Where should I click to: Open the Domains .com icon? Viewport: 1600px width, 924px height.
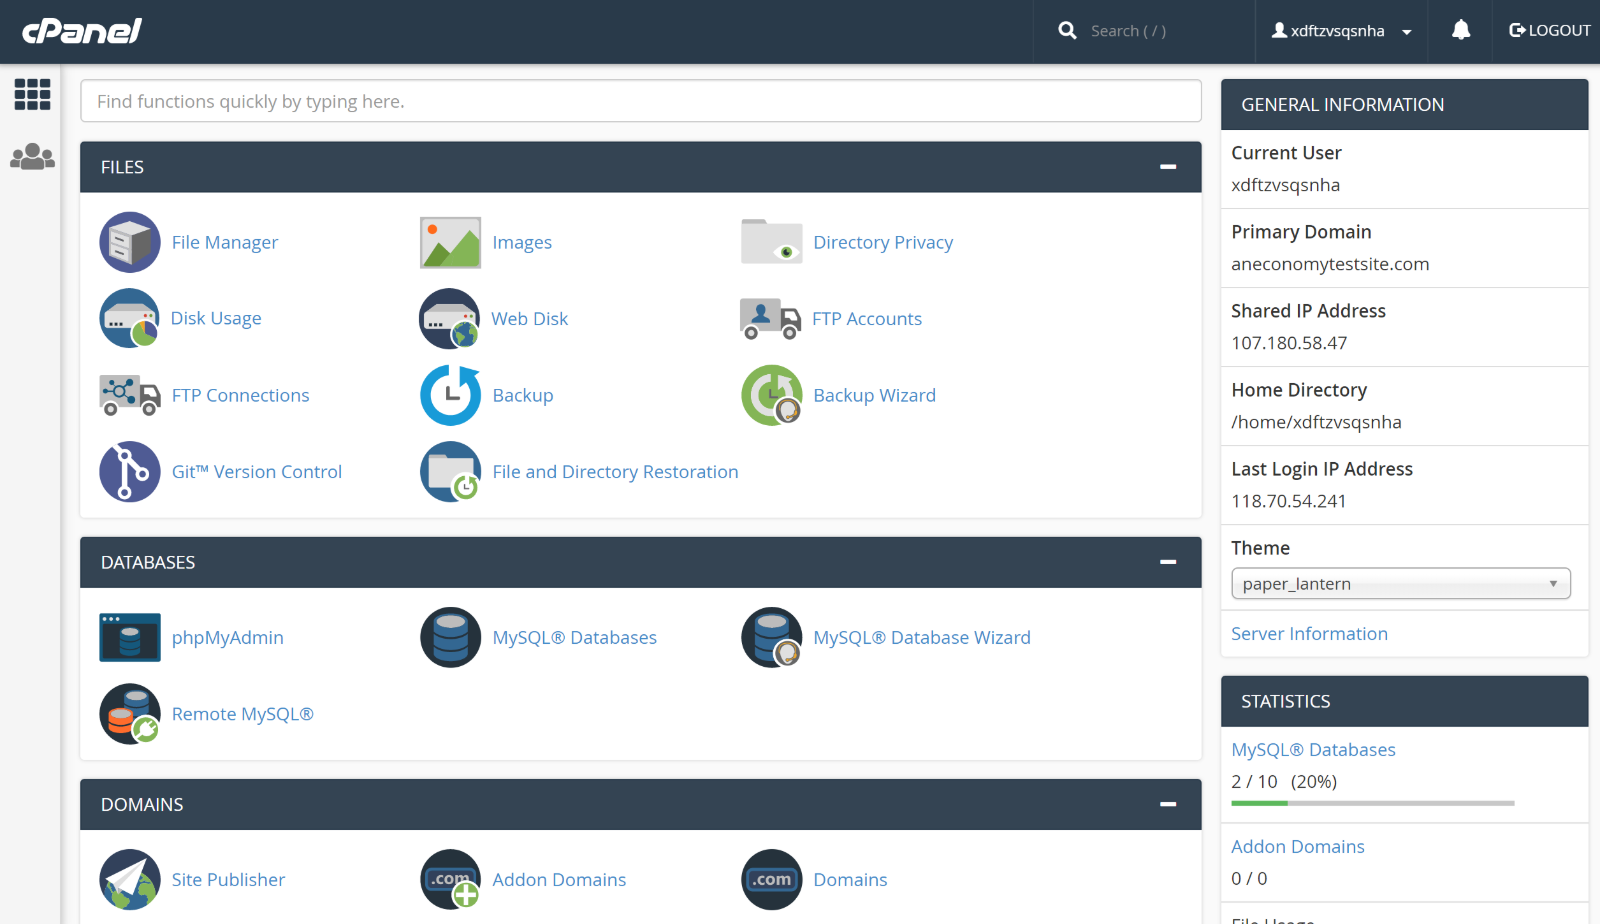[772, 880]
